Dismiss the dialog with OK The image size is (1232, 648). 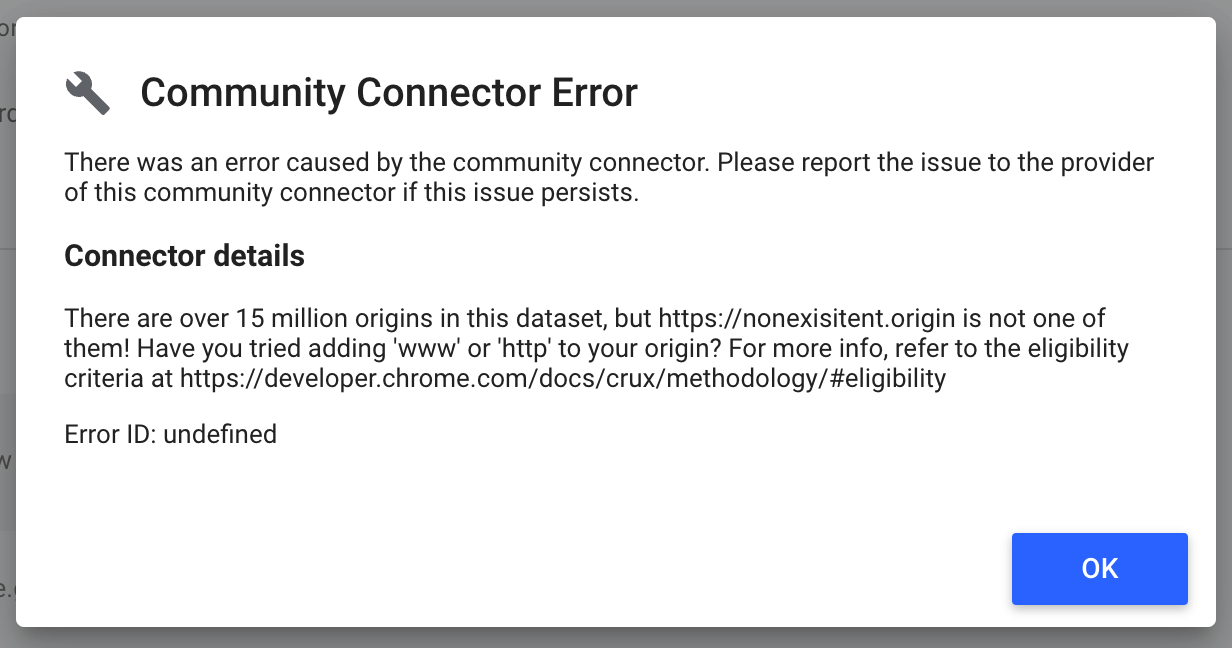(x=1099, y=568)
